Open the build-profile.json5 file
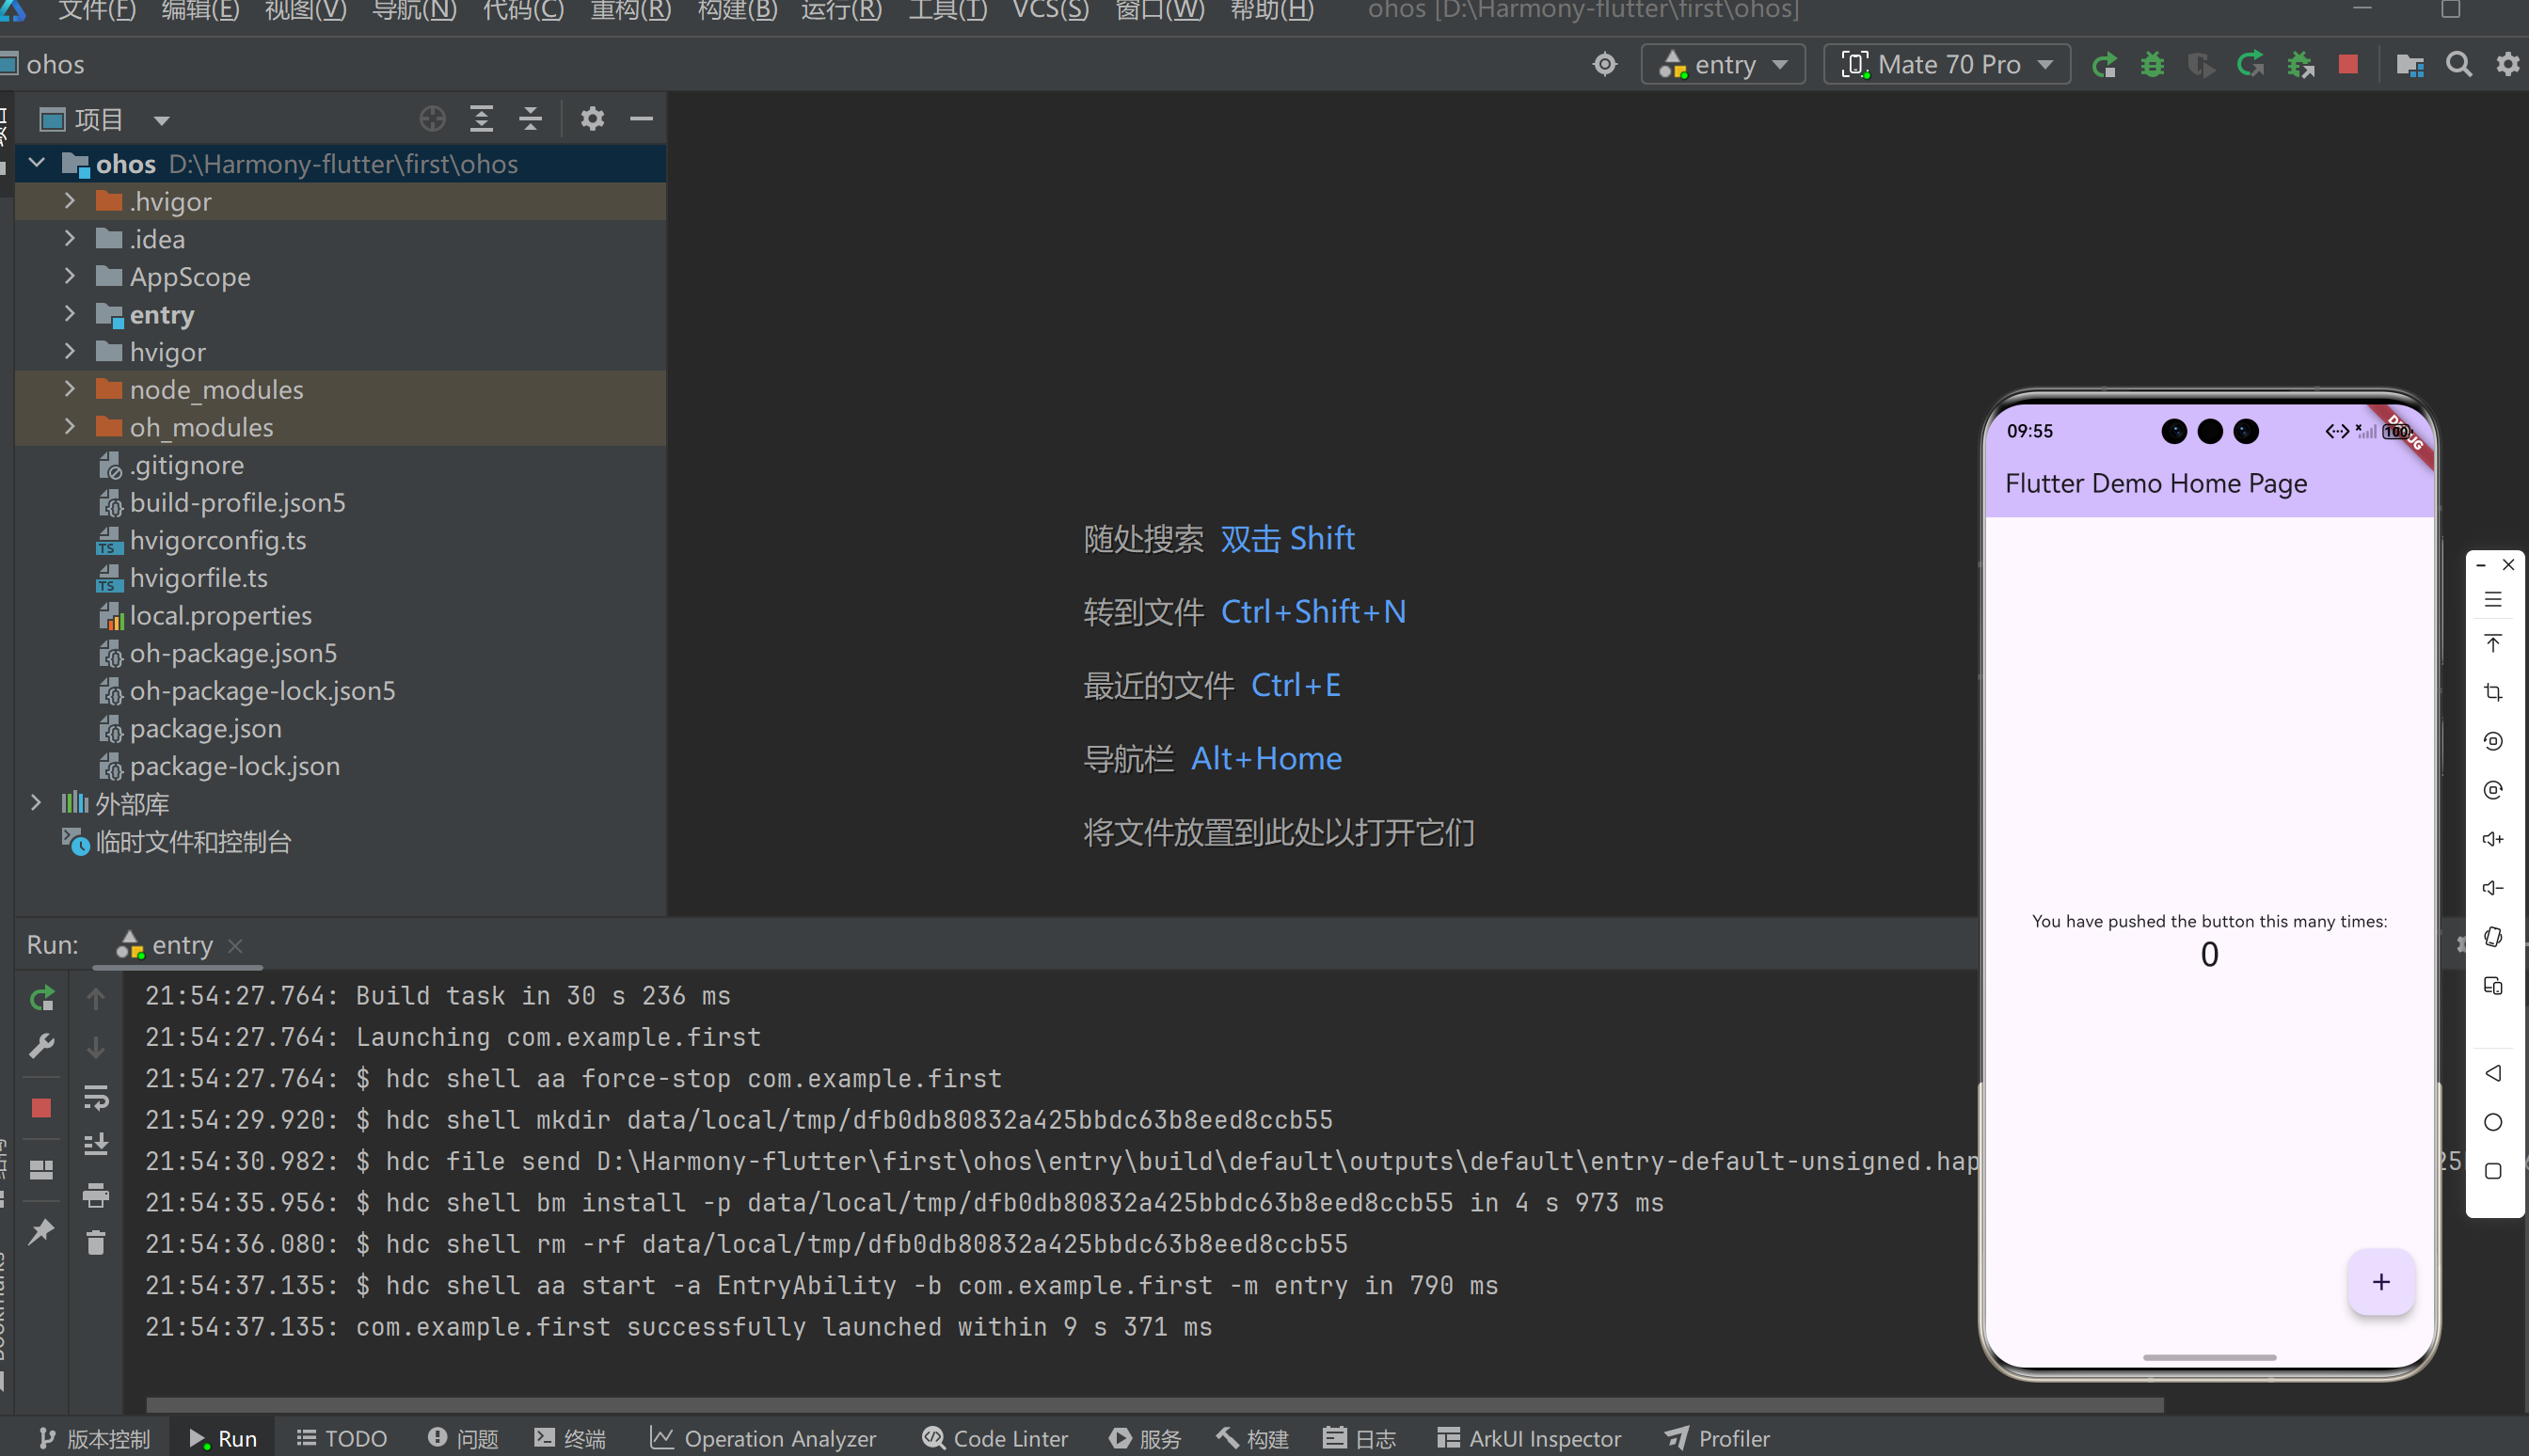Image resolution: width=2529 pixels, height=1456 pixels. 237,502
